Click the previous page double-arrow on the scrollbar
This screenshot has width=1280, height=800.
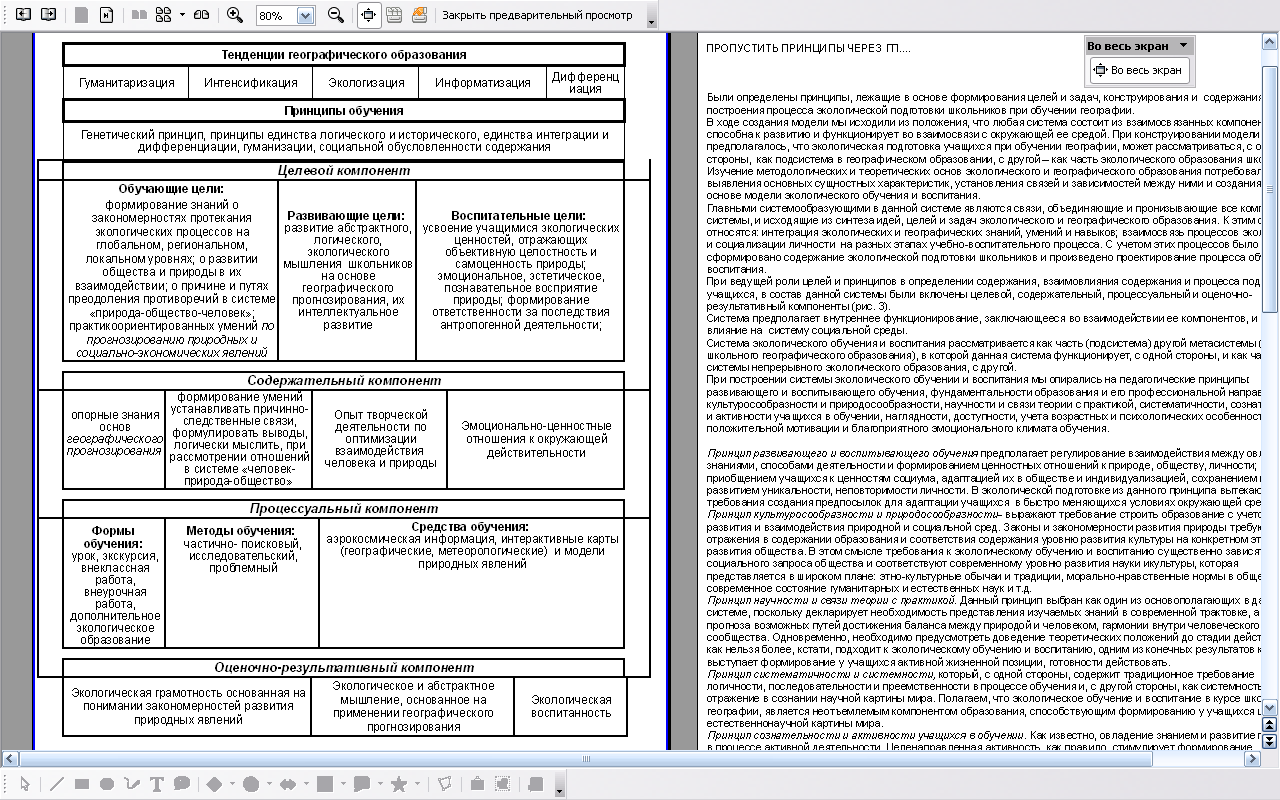tap(1270, 724)
